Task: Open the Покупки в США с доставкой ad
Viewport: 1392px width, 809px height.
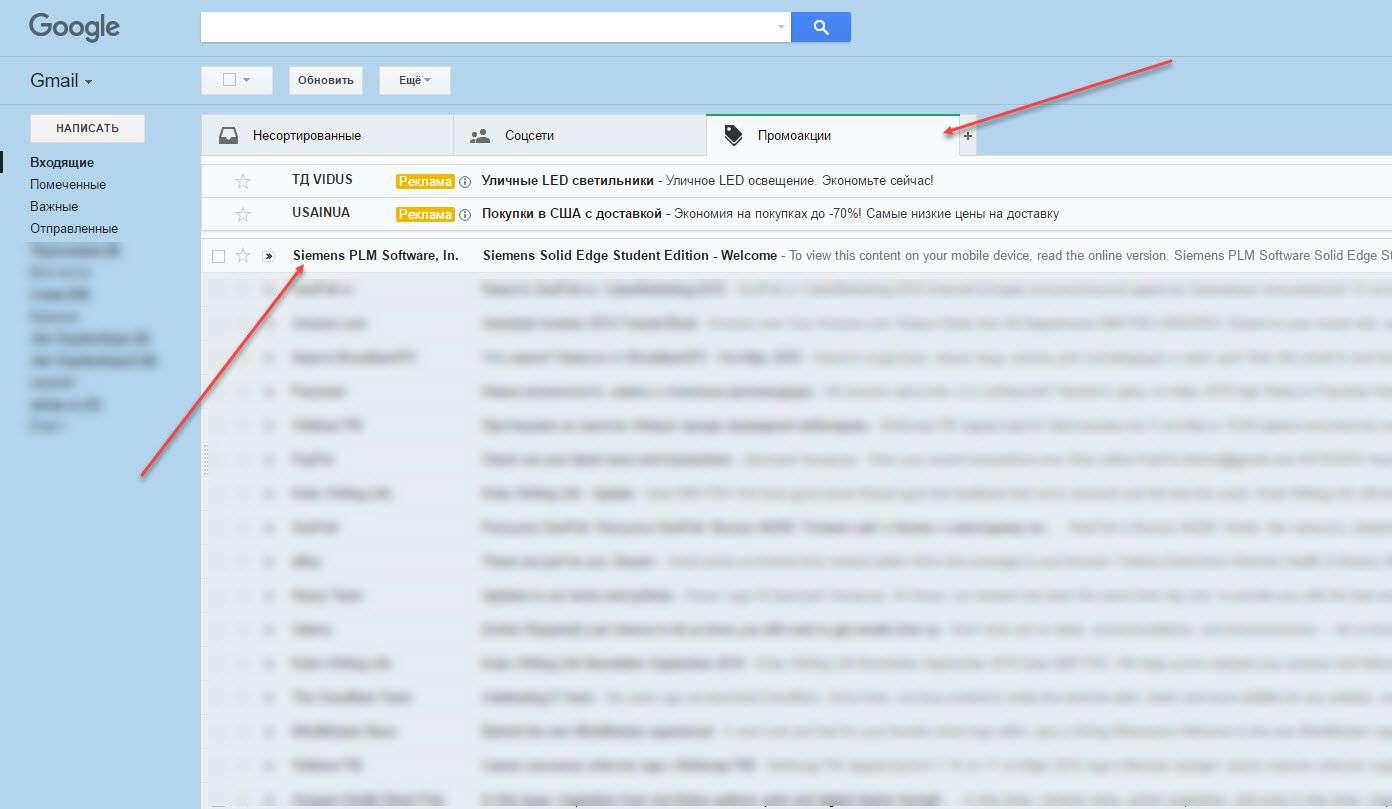Action: [572, 214]
